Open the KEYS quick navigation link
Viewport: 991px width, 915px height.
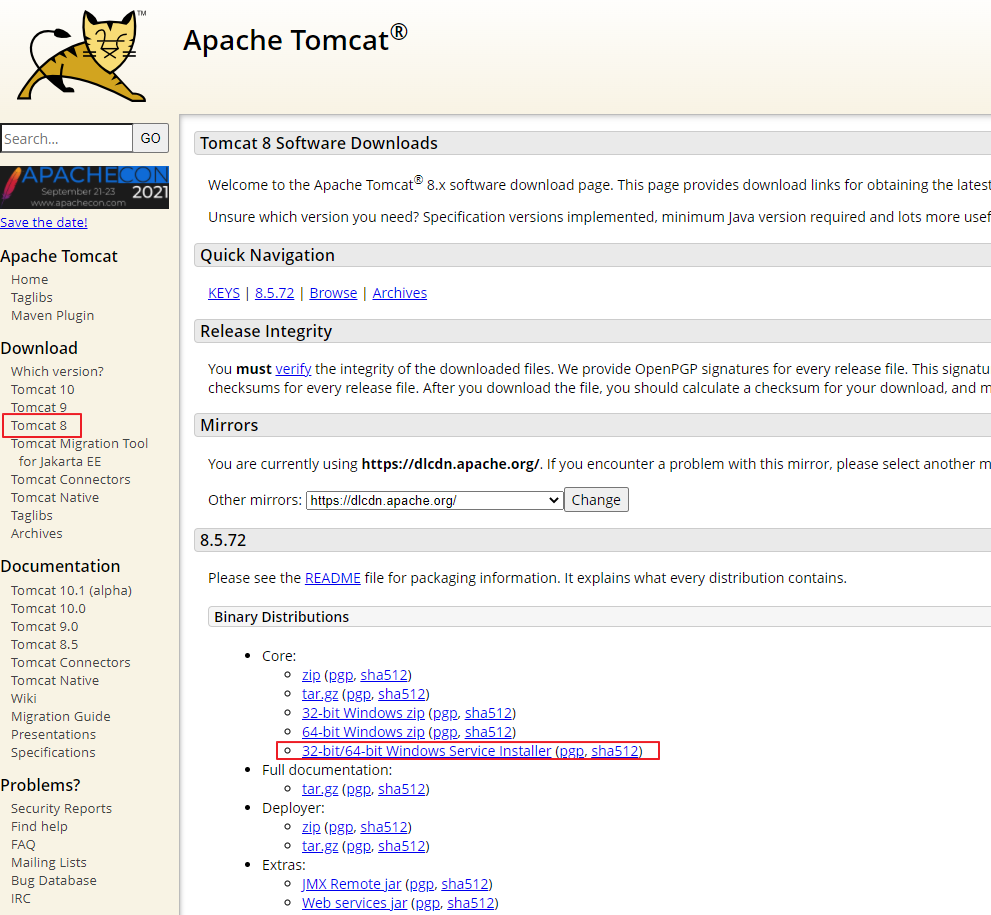pos(224,293)
